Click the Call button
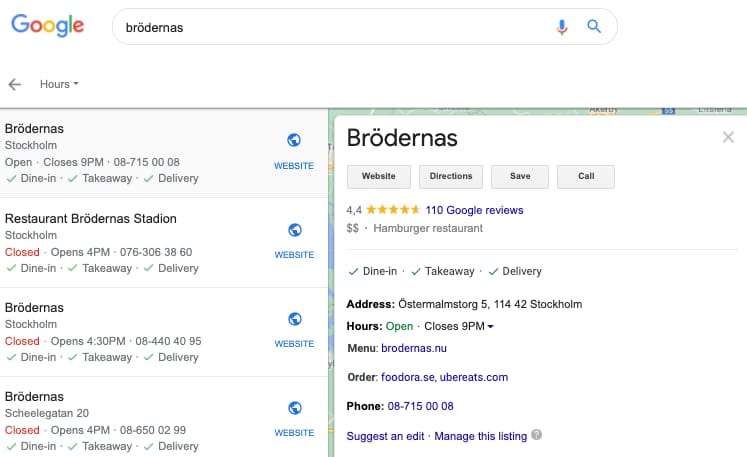 586,176
